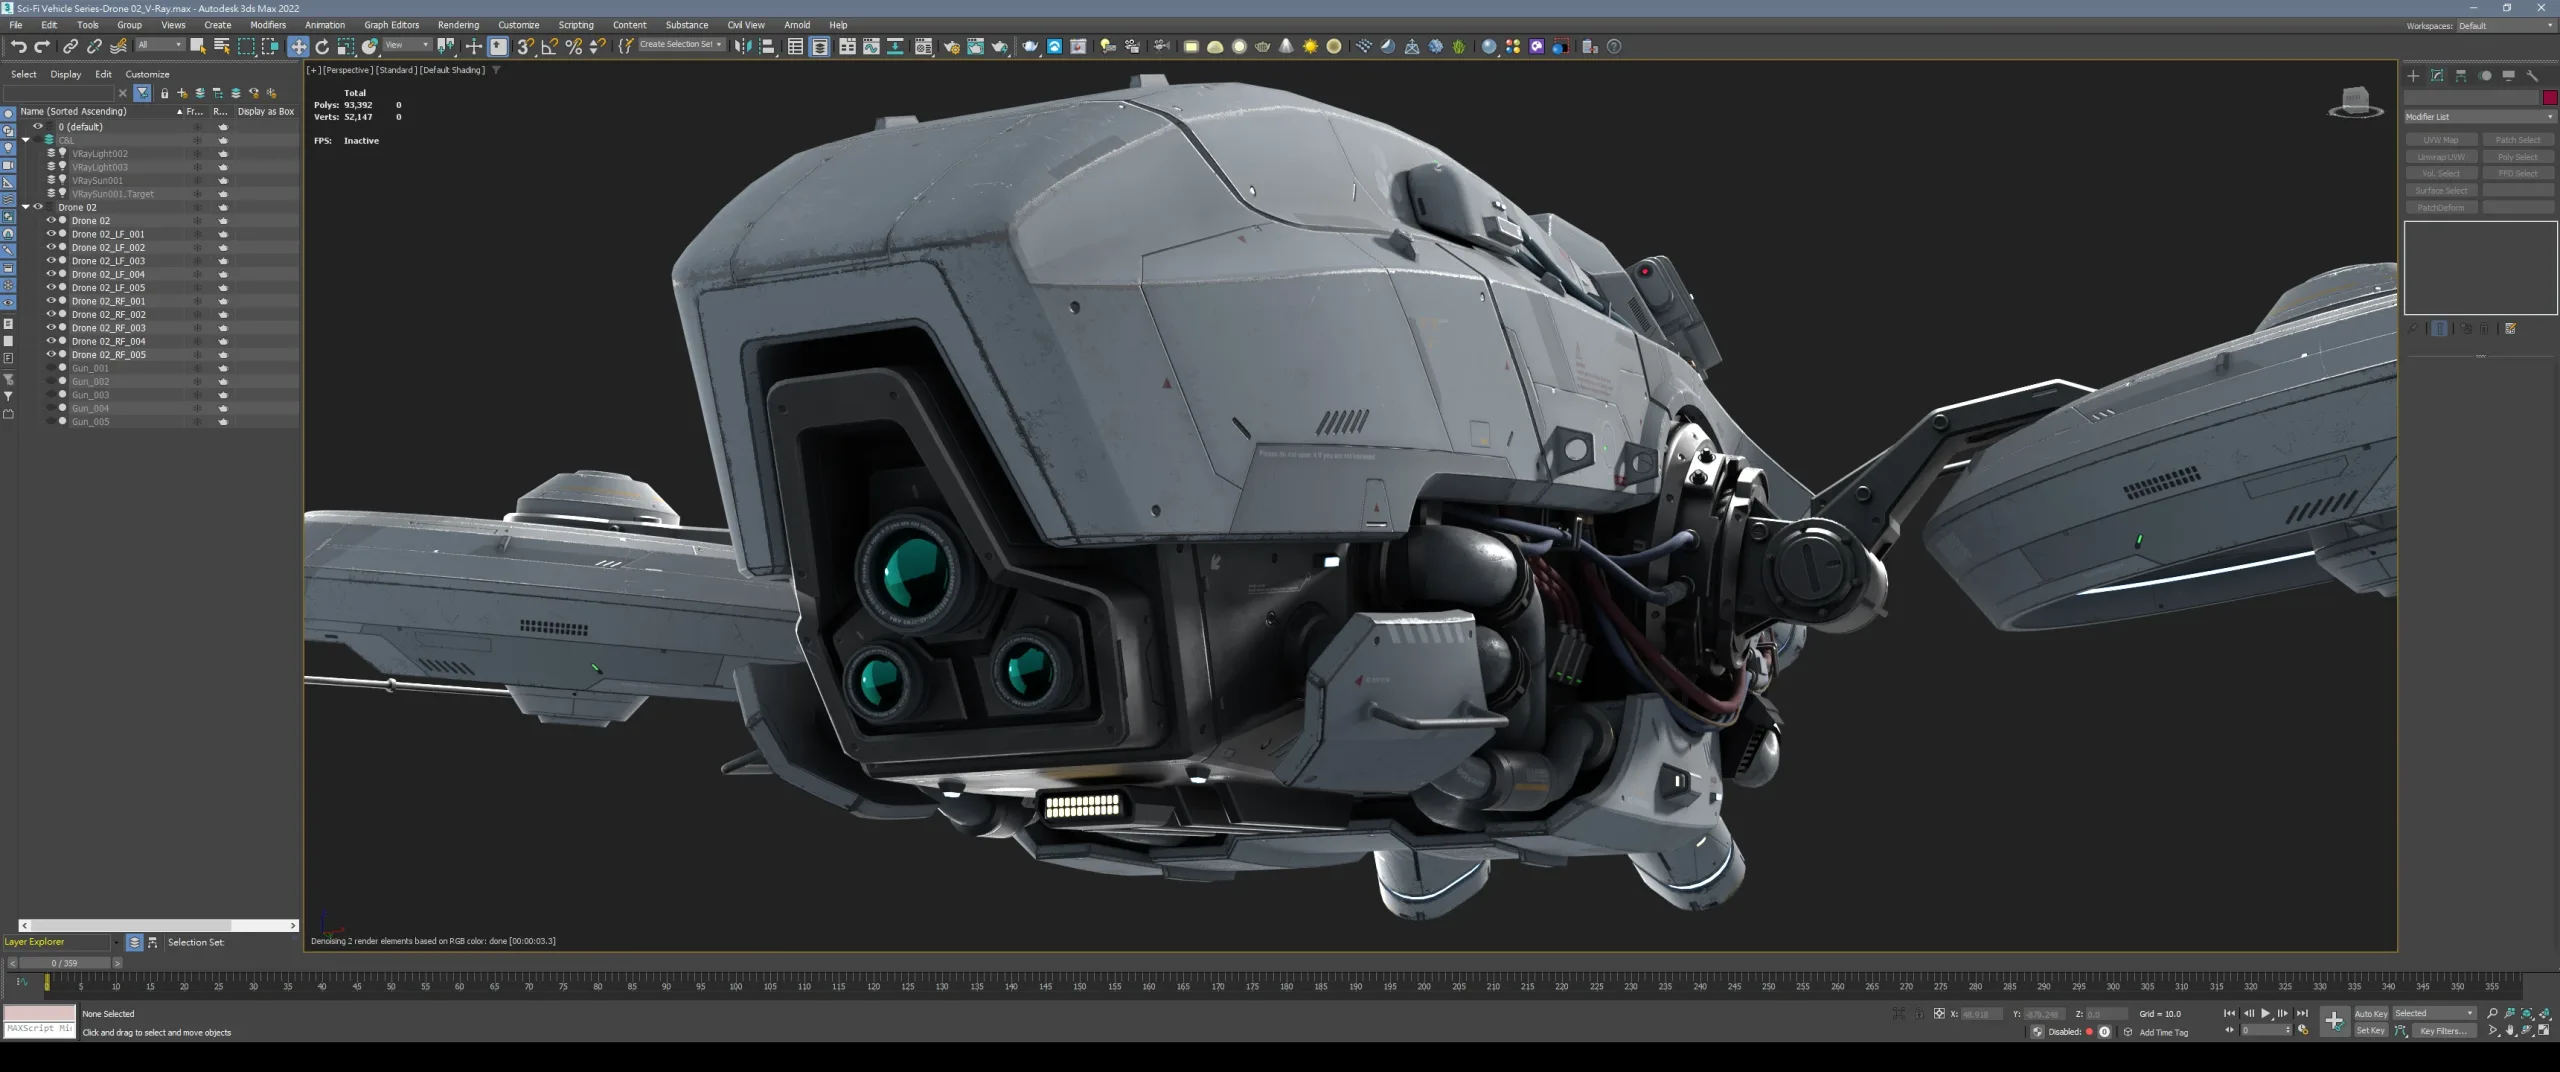
Task: Select the Select and Move tool
Action: (299, 46)
